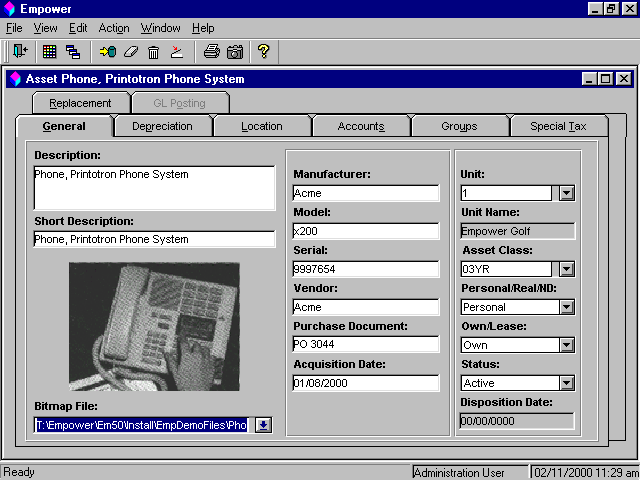640x480 pixels.
Task: Minimize the Asset Phone window
Action: [589, 79]
